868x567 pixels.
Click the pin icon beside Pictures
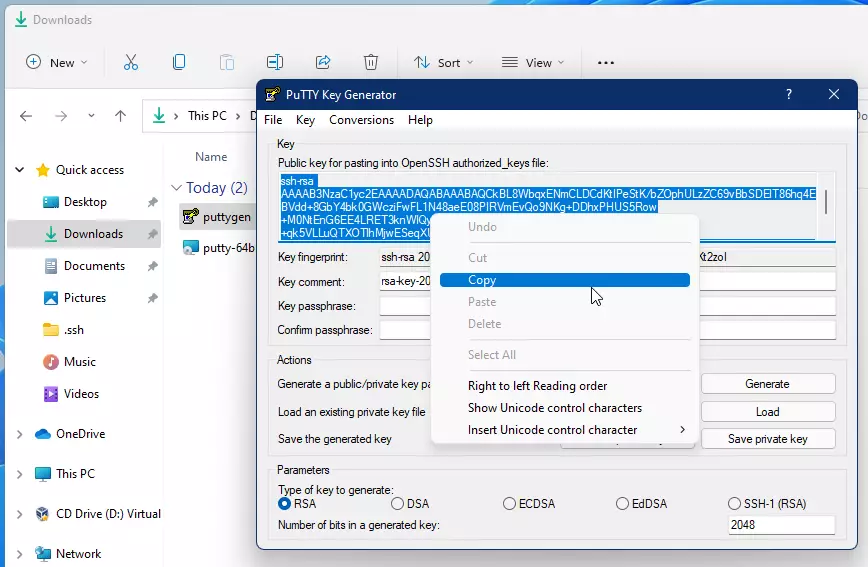pos(153,298)
